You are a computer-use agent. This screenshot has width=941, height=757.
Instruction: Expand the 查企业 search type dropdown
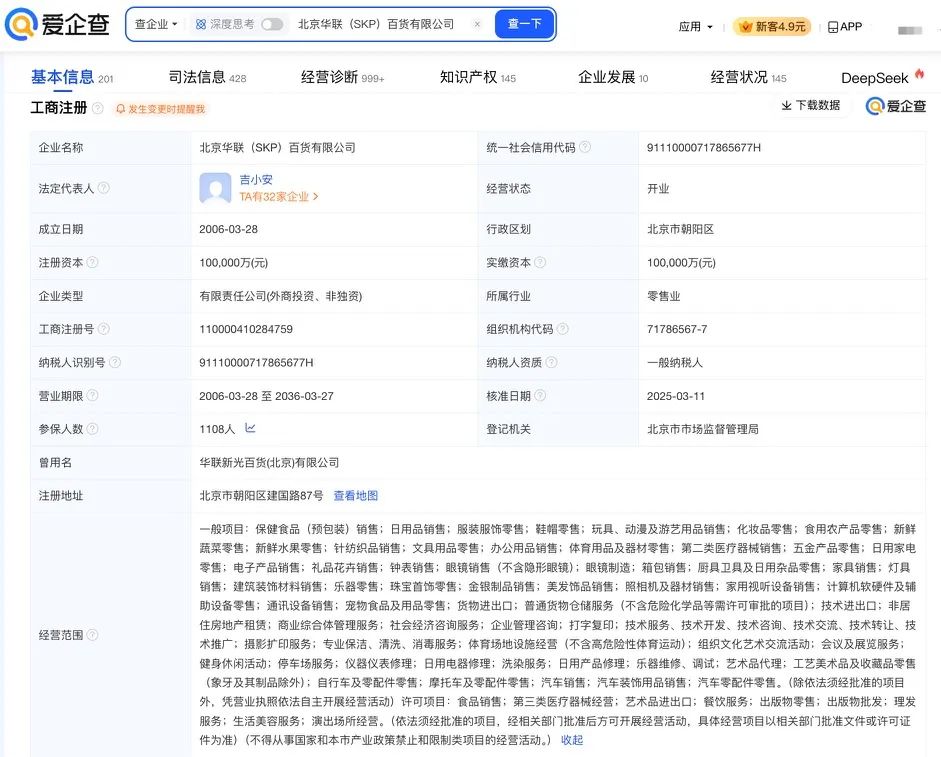pyautogui.click(x=156, y=24)
